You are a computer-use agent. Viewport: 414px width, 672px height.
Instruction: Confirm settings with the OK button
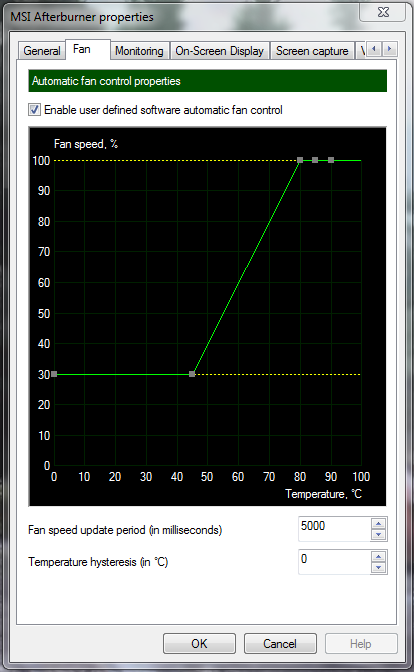point(199,643)
